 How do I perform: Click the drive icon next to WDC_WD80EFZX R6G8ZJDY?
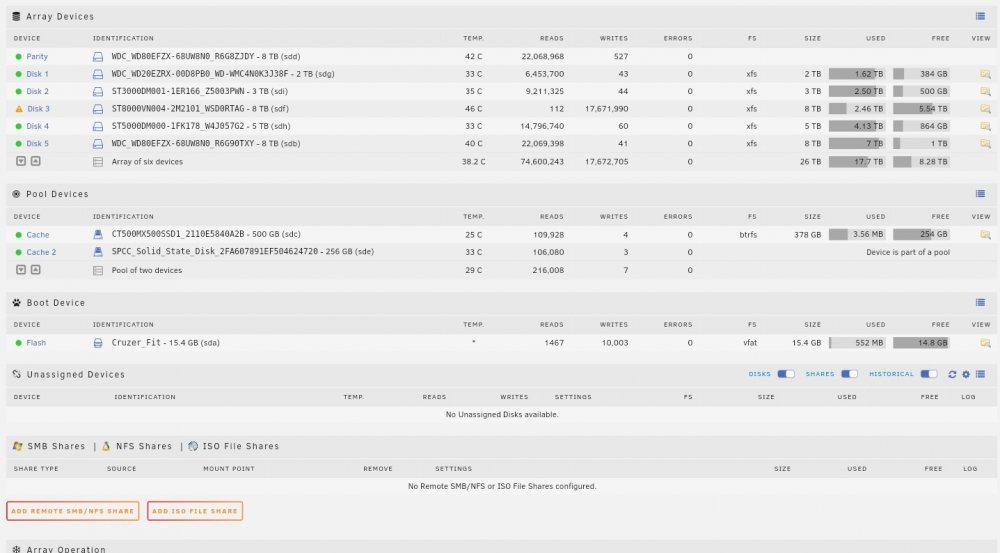pos(98,57)
